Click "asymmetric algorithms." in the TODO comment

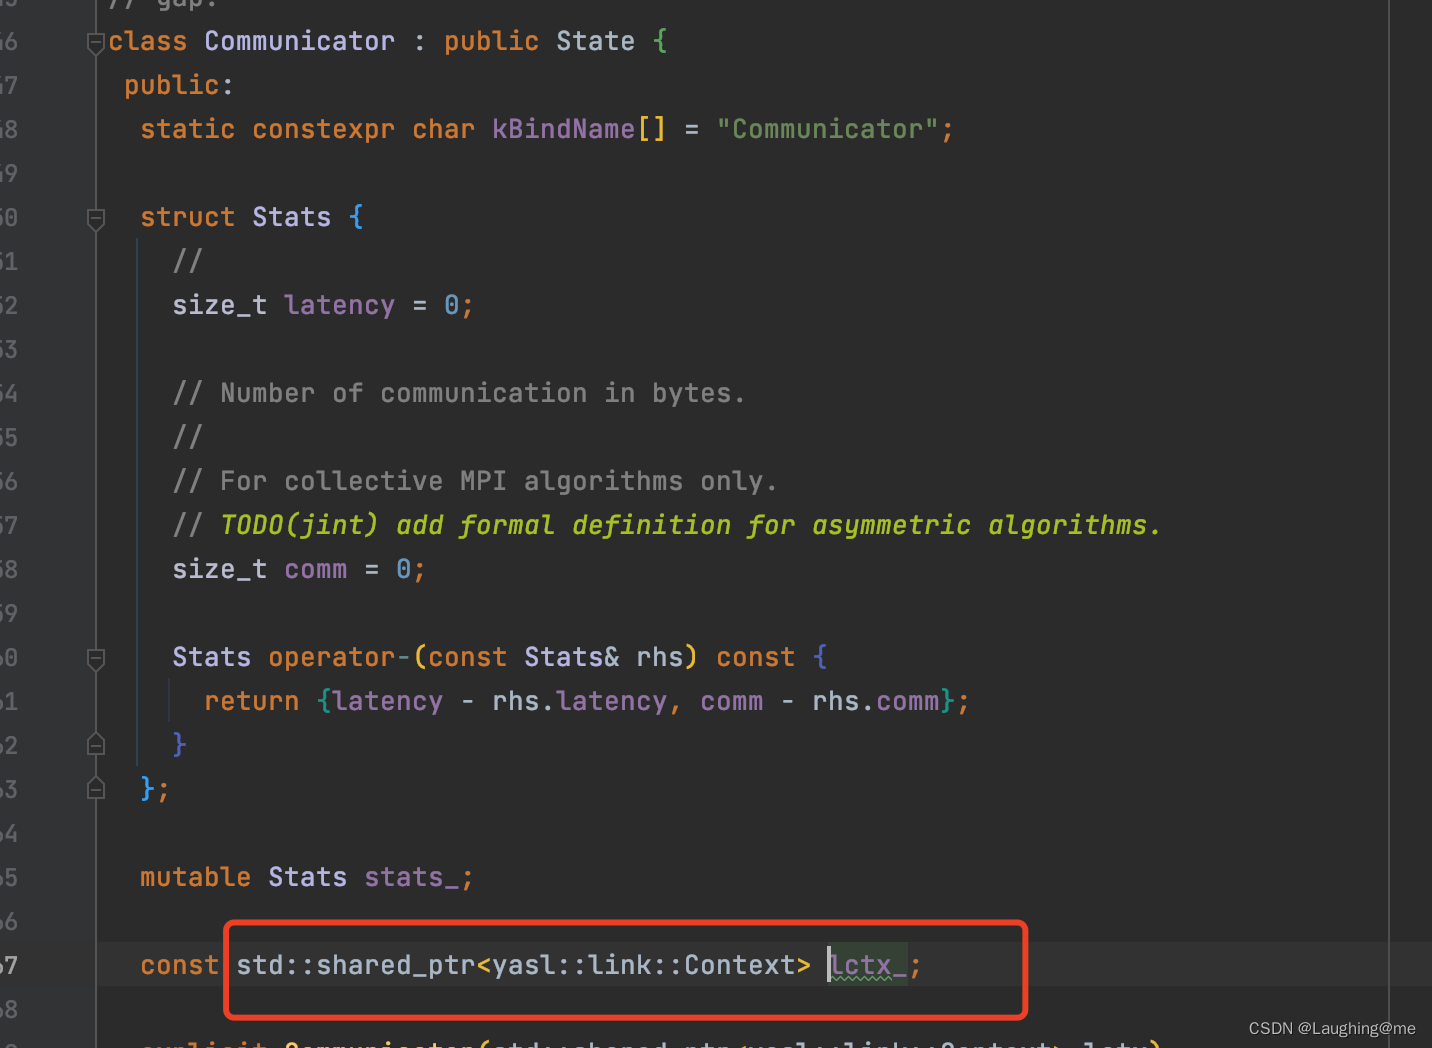pos(987,525)
